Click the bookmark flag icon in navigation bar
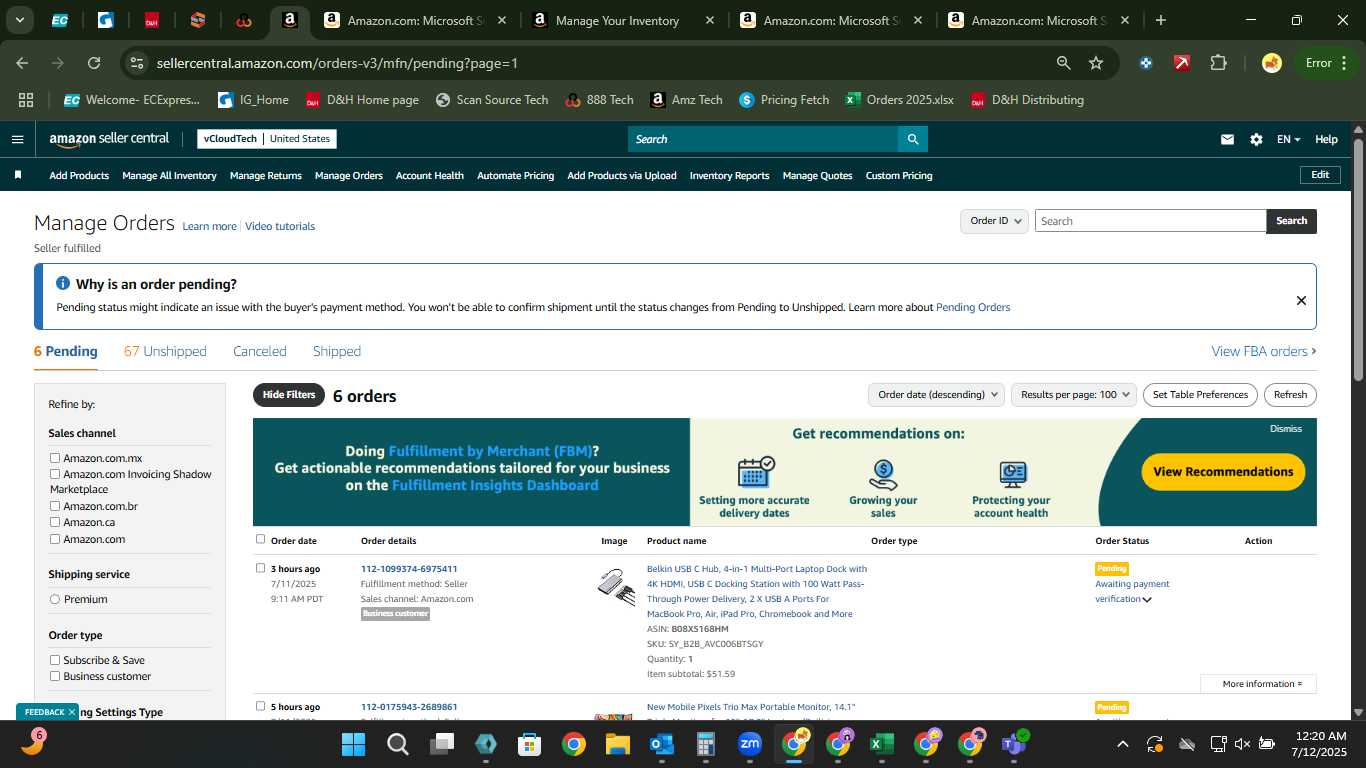The height and width of the screenshot is (768, 1366). [x=18, y=175]
